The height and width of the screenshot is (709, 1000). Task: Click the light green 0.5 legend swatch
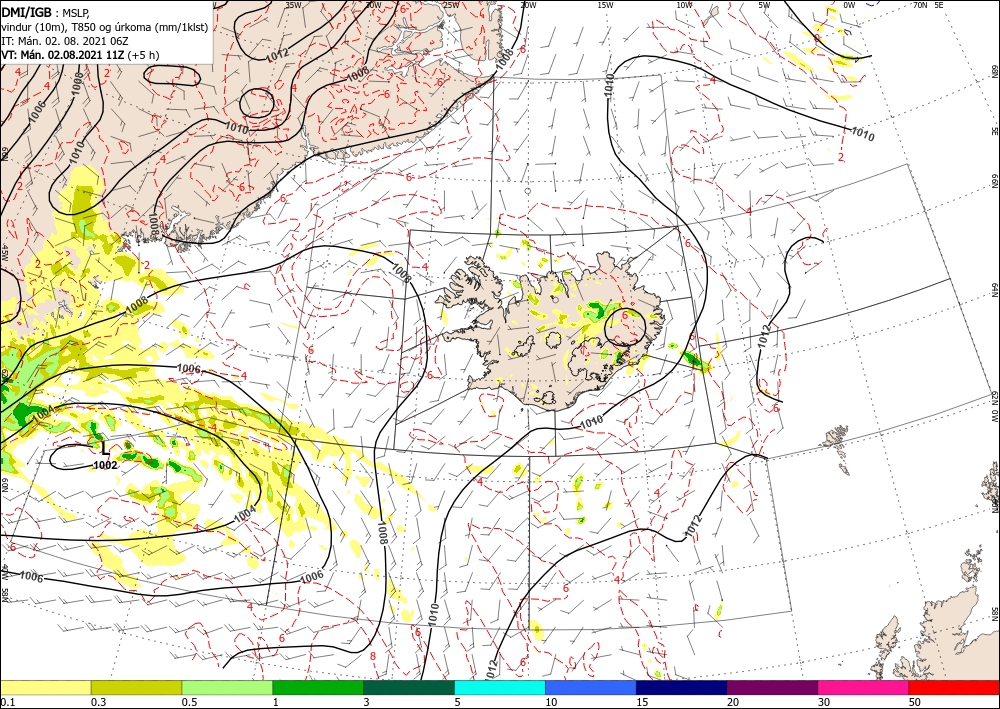point(227,687)
